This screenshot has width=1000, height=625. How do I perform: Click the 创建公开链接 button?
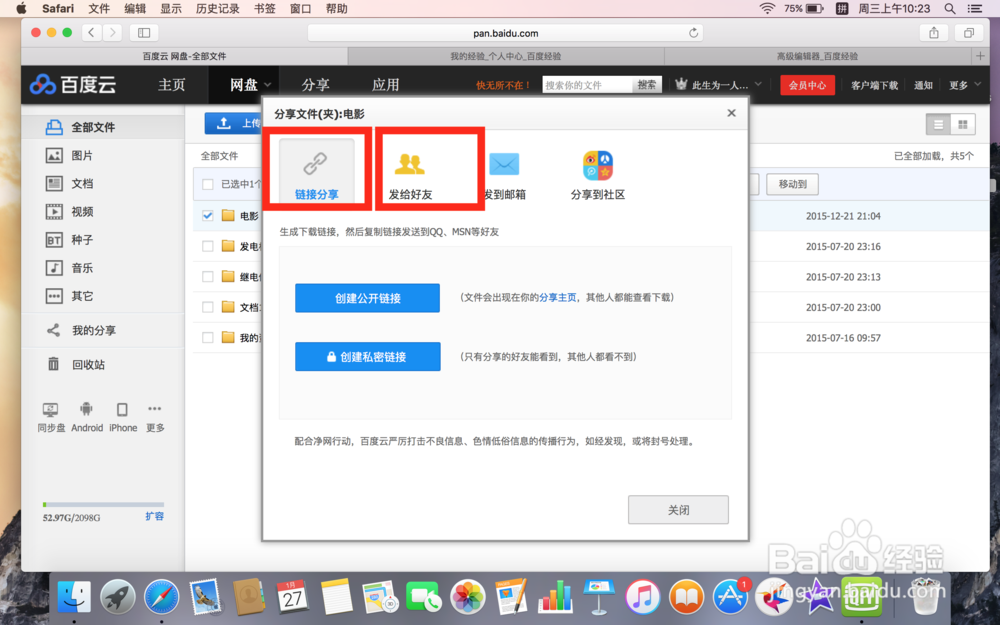(x=367, y=297)
